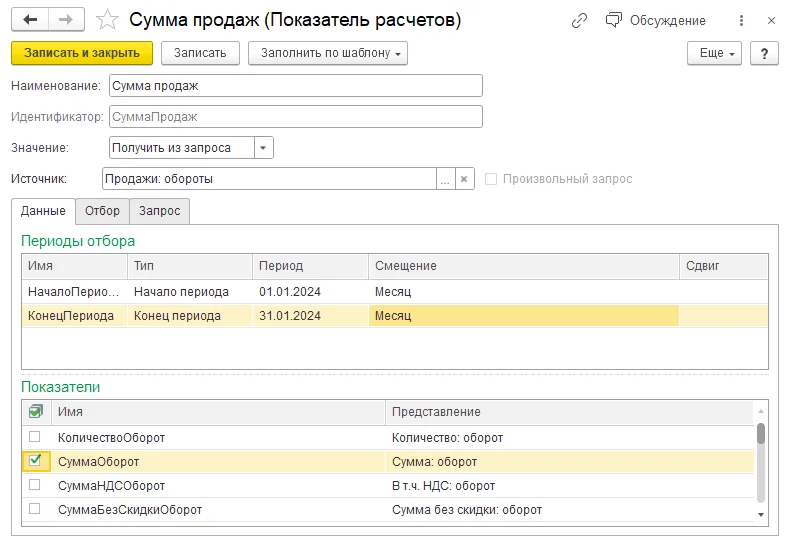Click the Имя header in Показатели table
Image resolution: width=787 pixels, height=543 pixels.
(x=218, y=412)
